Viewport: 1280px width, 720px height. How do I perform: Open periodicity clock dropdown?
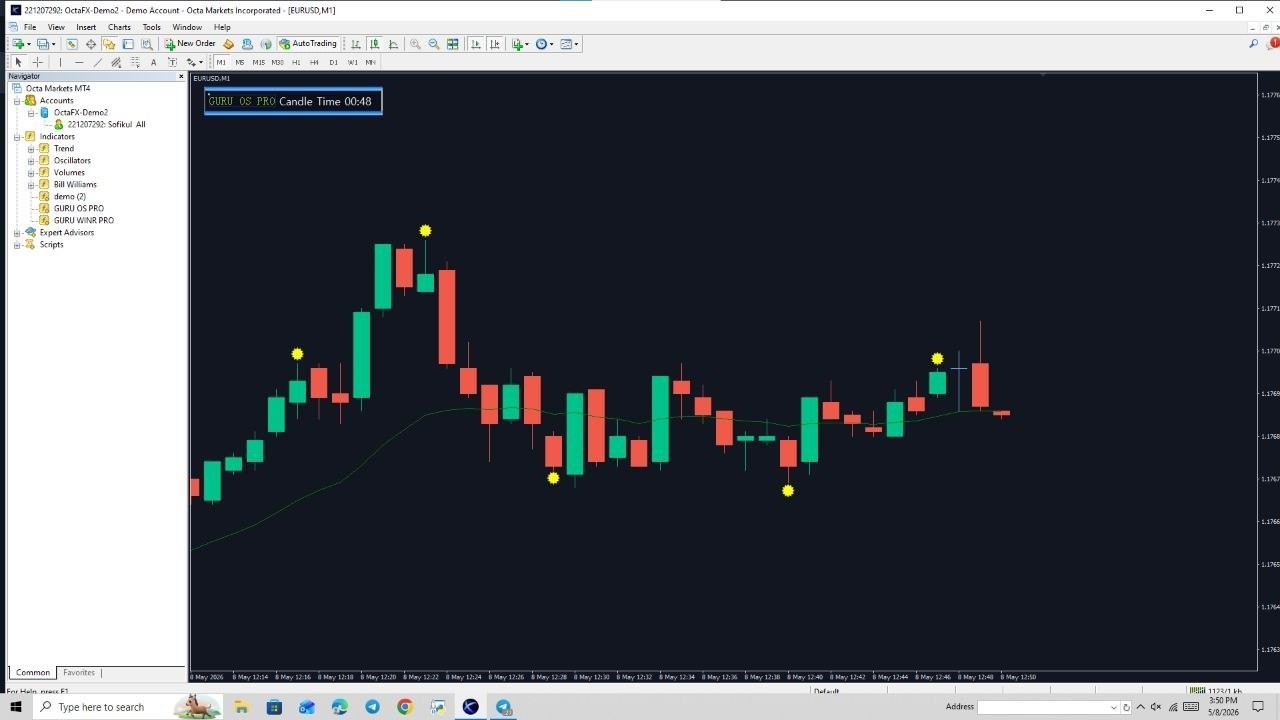(x=544, y=44)
